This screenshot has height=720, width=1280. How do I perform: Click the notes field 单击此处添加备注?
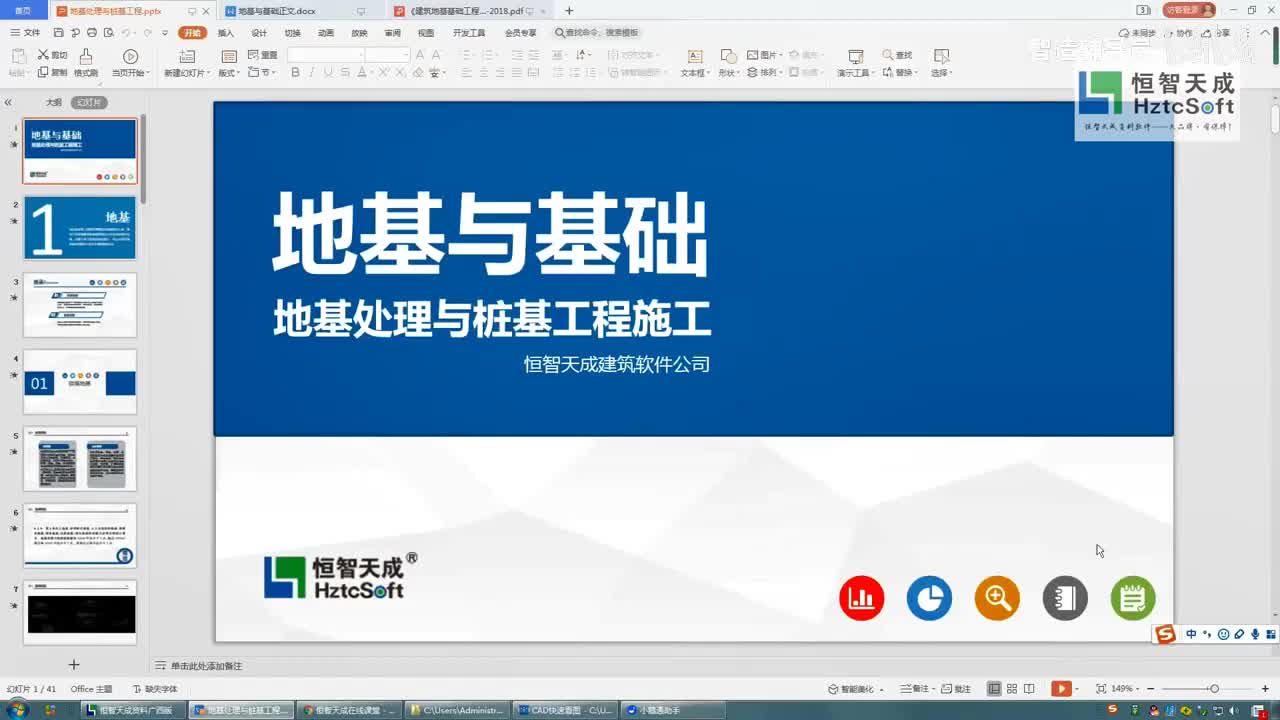tap(206, 666)
